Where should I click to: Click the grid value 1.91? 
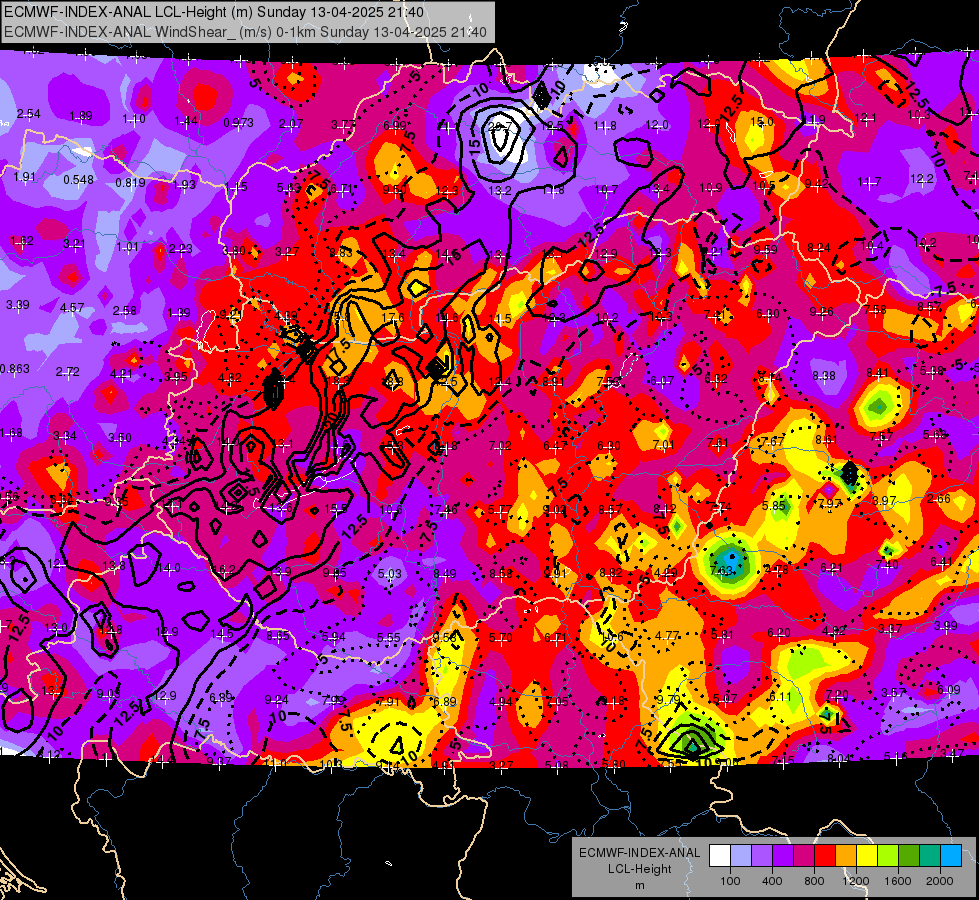[25, 177]
